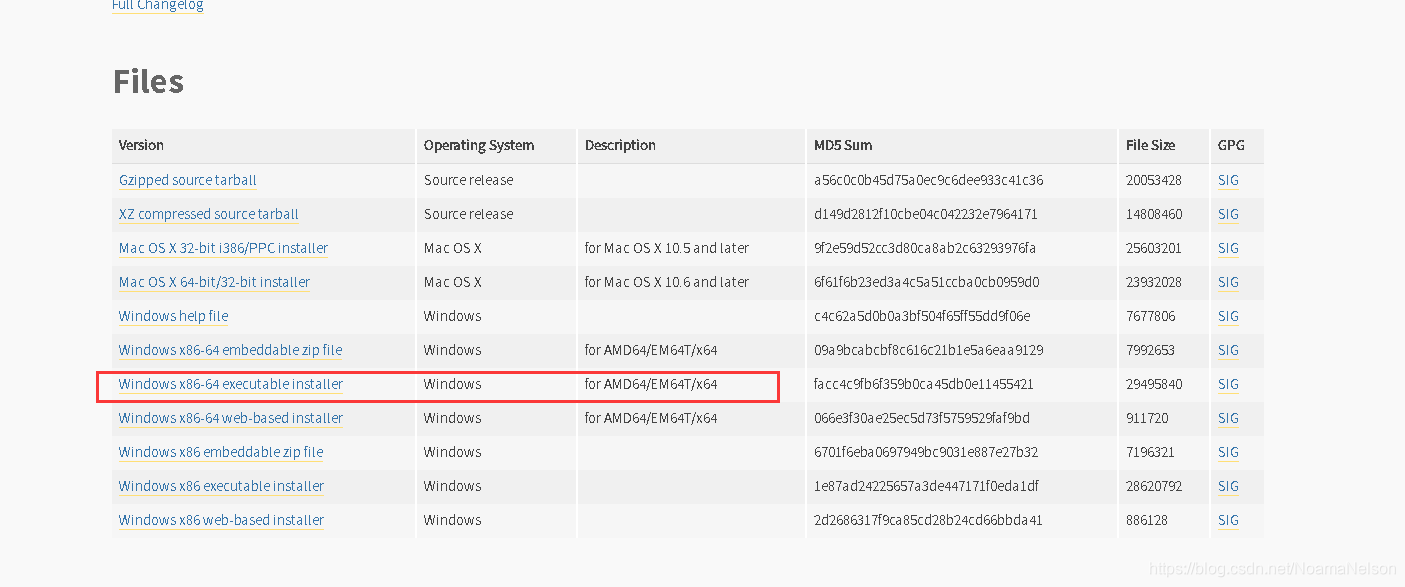Image resolution: width=1405 pixels, height=587 pixels.
Task: Open SIG for Windows help file
Action: [x=1228, y=316]
